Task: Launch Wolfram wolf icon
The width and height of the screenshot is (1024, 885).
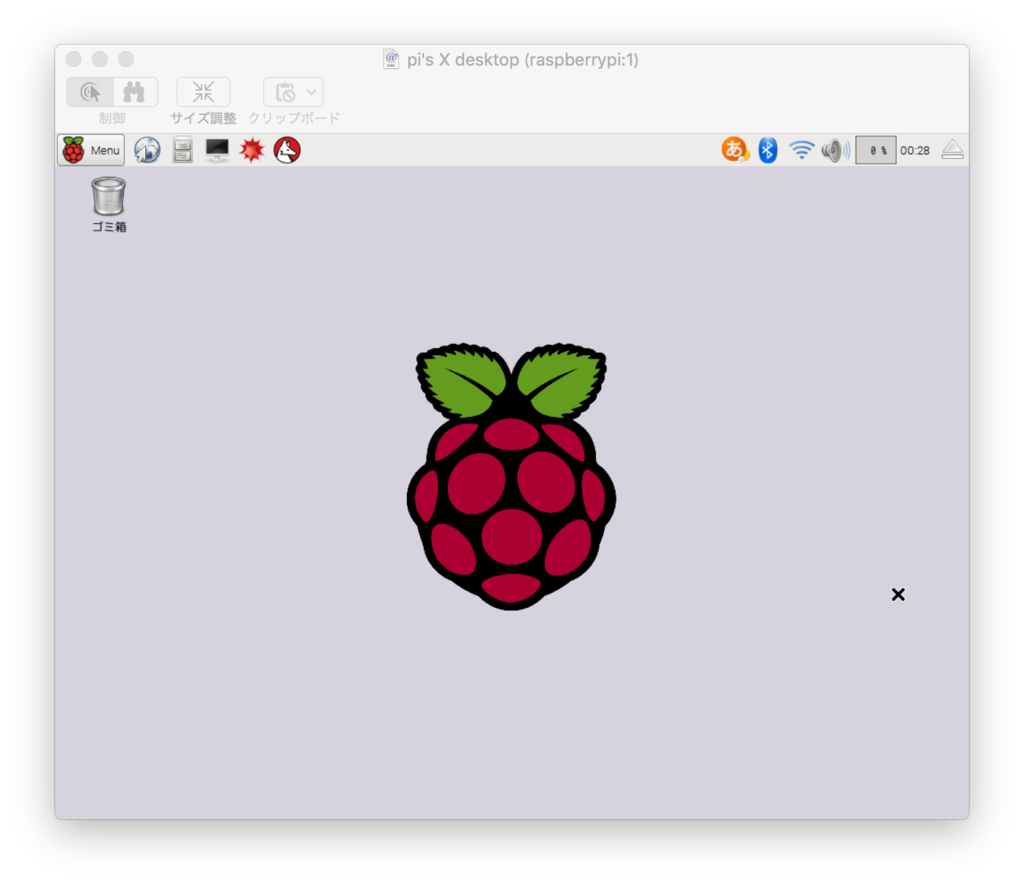Action: (287, 150)
